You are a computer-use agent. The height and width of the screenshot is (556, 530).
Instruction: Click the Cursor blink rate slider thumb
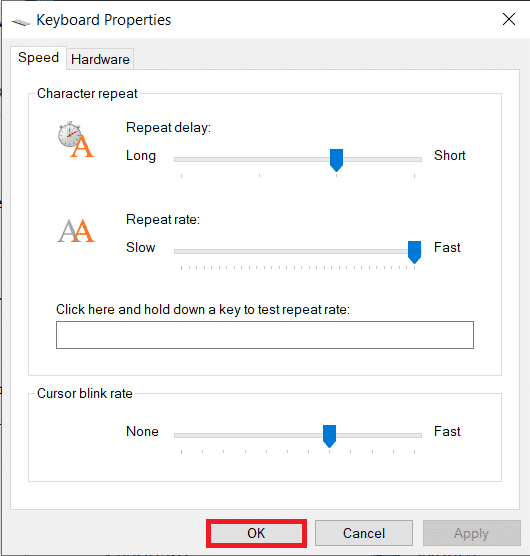point(329,436)
